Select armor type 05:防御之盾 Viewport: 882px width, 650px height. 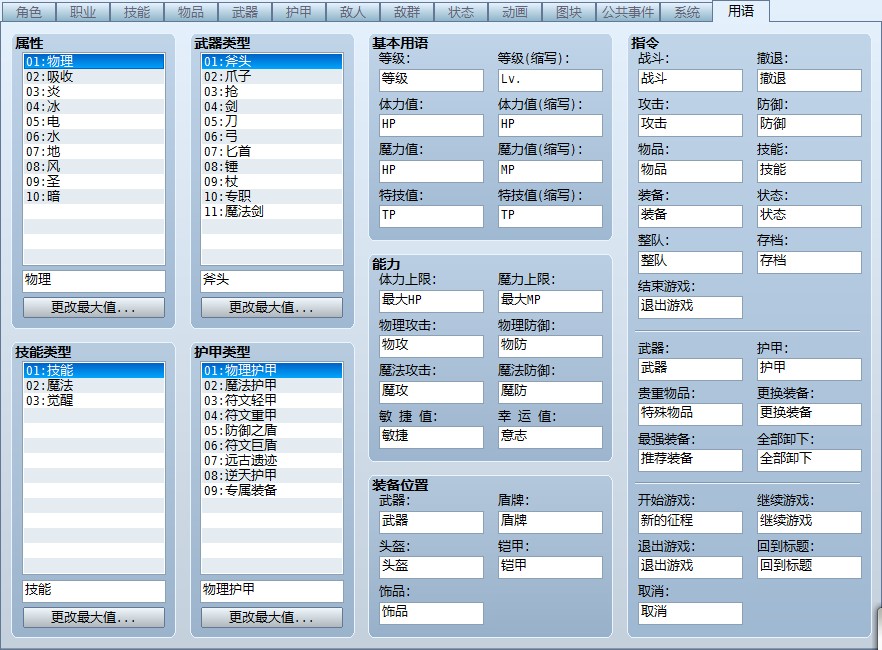coord(272,430)
